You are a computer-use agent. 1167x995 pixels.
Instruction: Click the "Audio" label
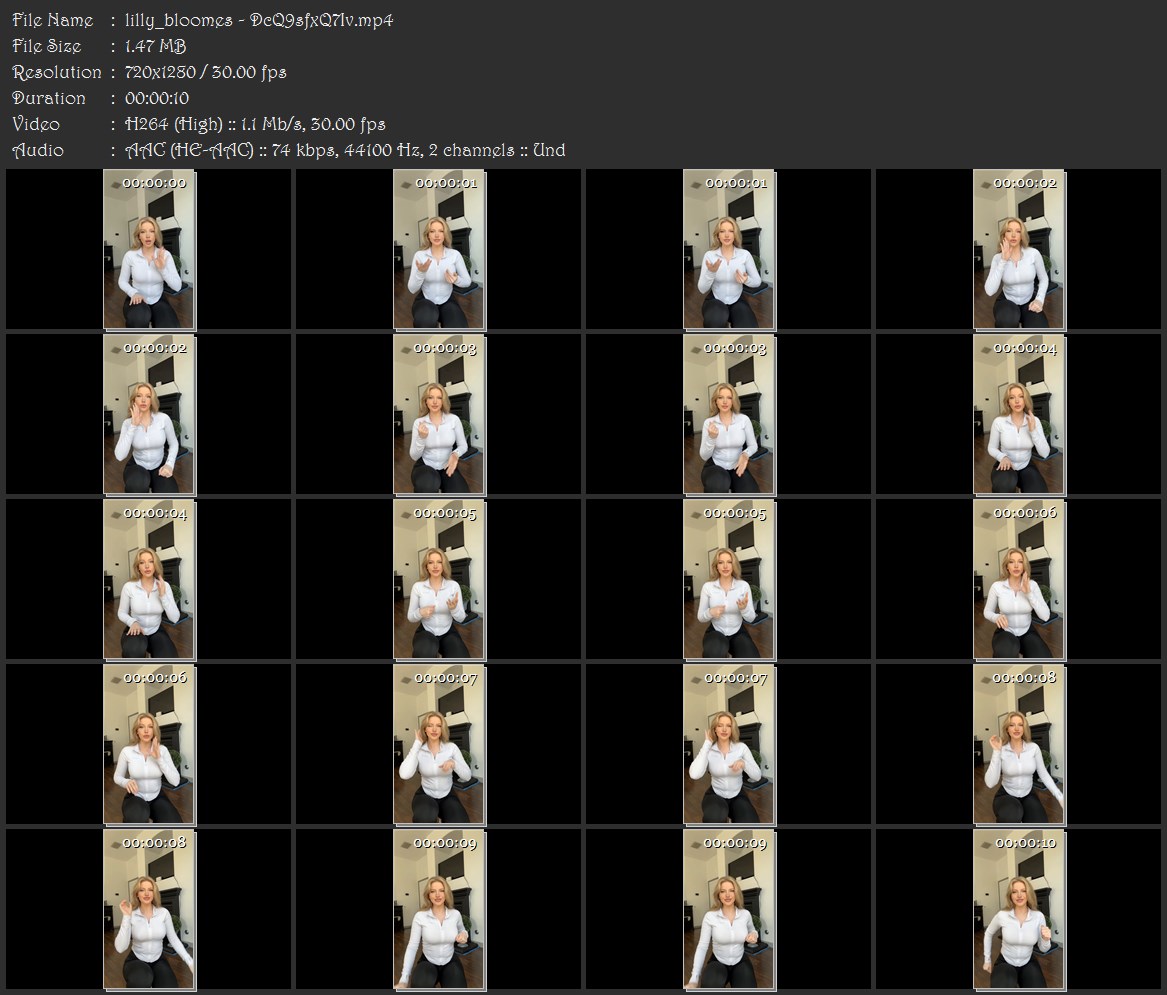tap(38, 150)
